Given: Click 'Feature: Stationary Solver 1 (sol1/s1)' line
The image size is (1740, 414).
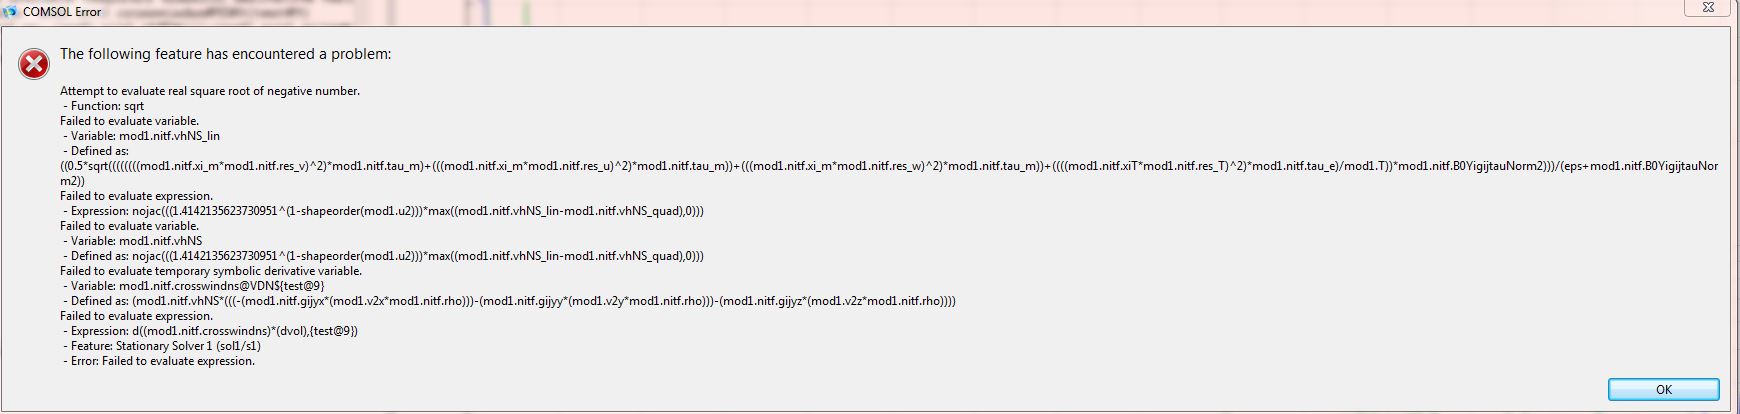Looking at the screenshot, I should tap(162, 346).
